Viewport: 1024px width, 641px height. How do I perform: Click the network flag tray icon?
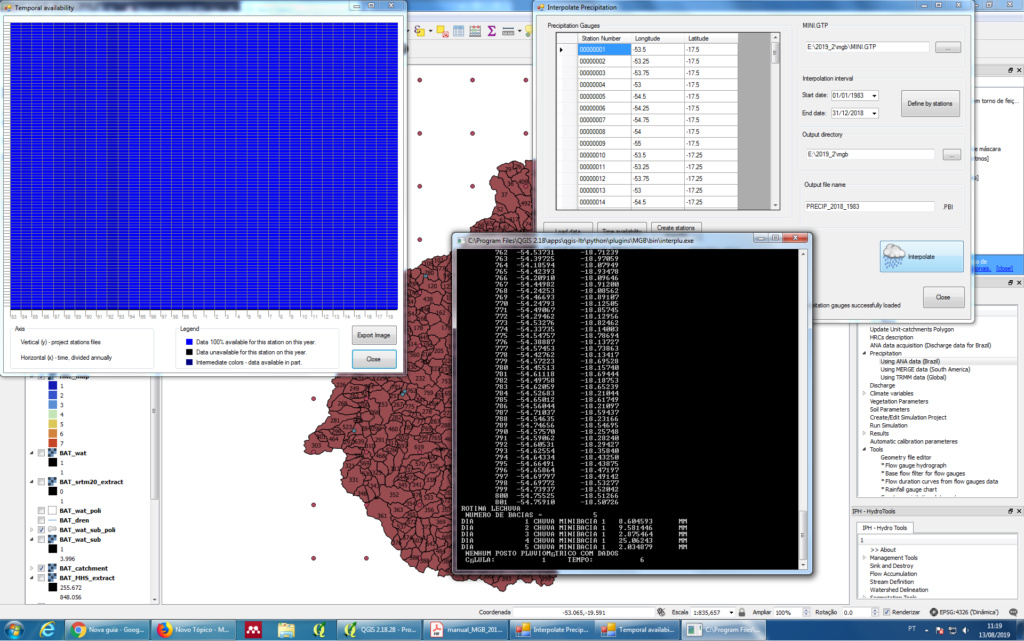940,630
